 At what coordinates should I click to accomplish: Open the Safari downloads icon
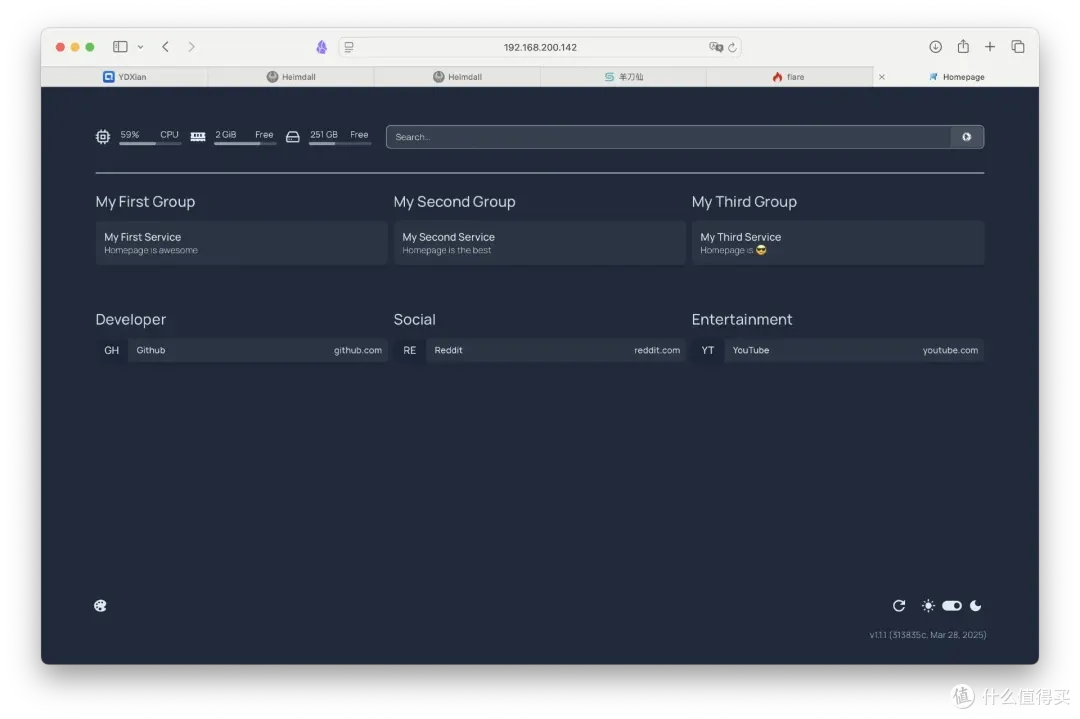935,46
